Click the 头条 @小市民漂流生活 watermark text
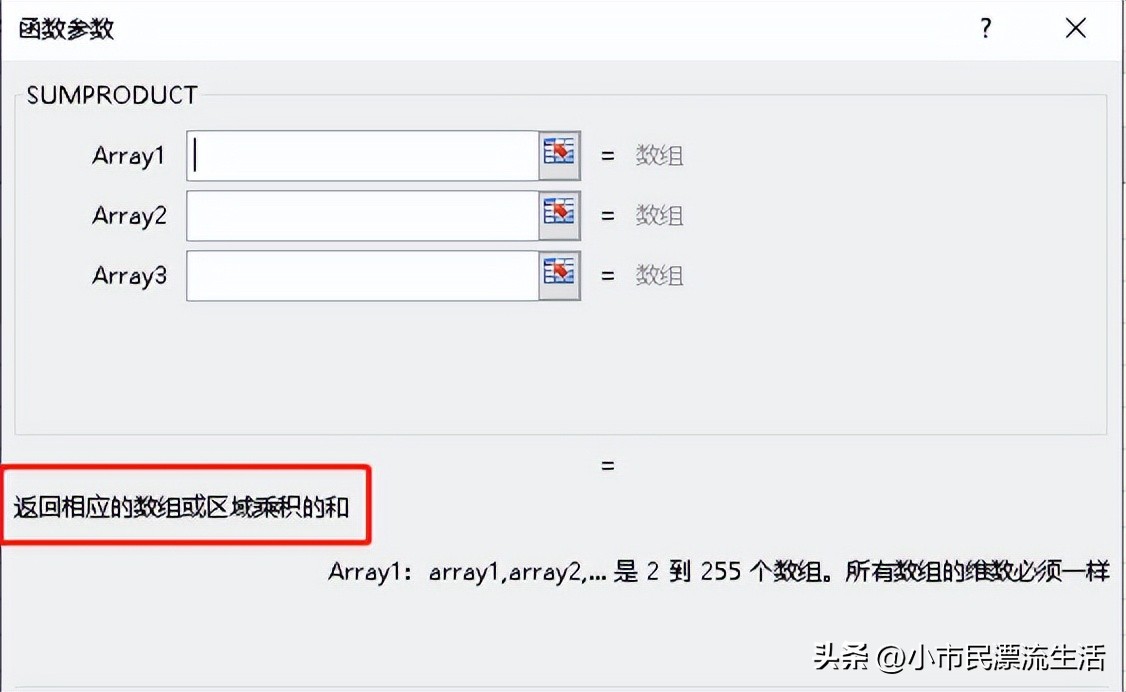 click(x=959, y=657)
